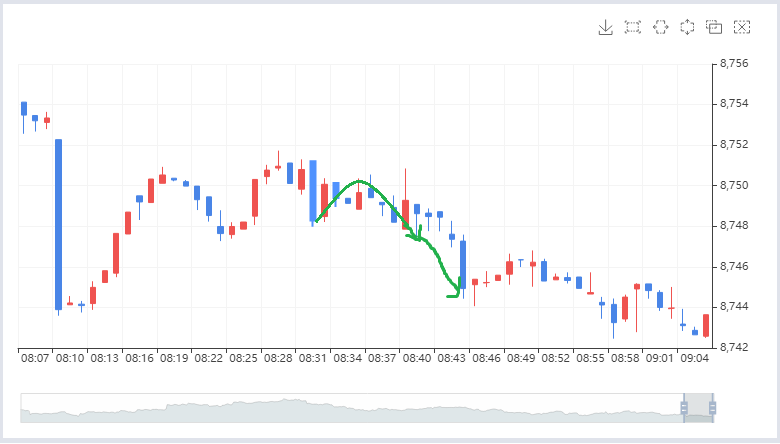Screen dimensions: 780x444
Task: Click the 09:04 time label
Action: (x=694, y=358)
